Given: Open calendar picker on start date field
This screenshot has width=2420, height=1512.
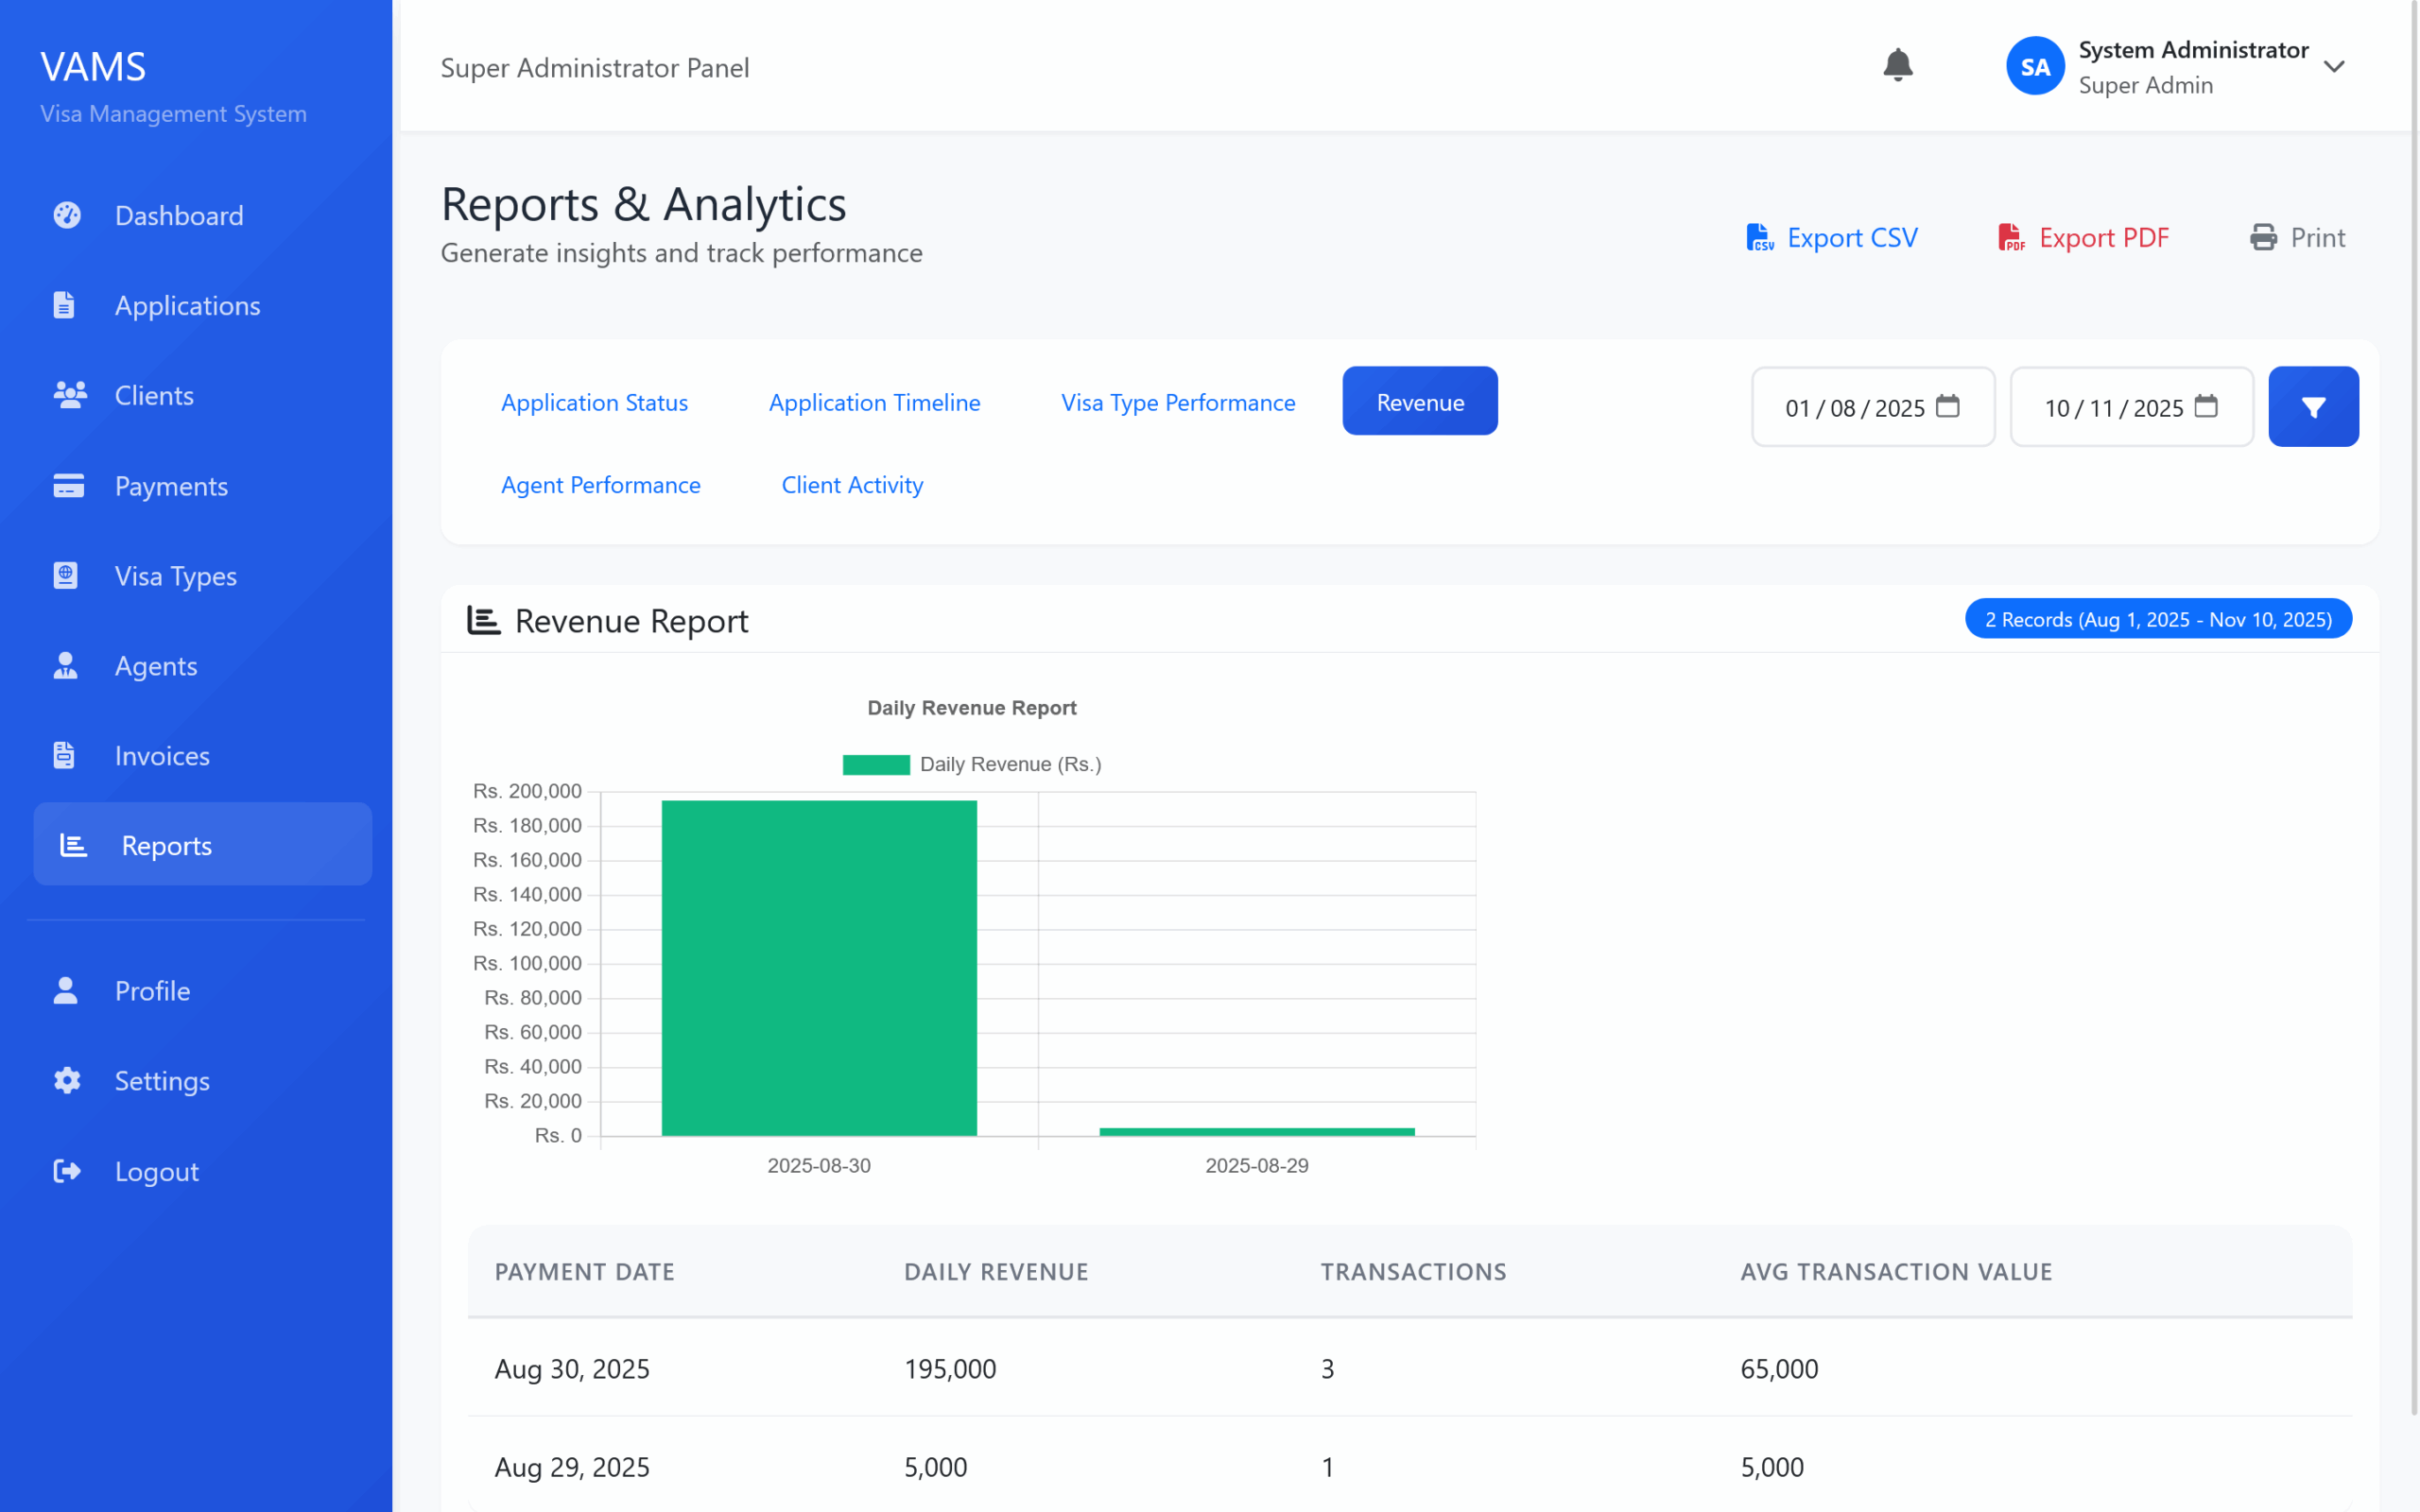Looking at the screenshot, I should click(1947, 407).
